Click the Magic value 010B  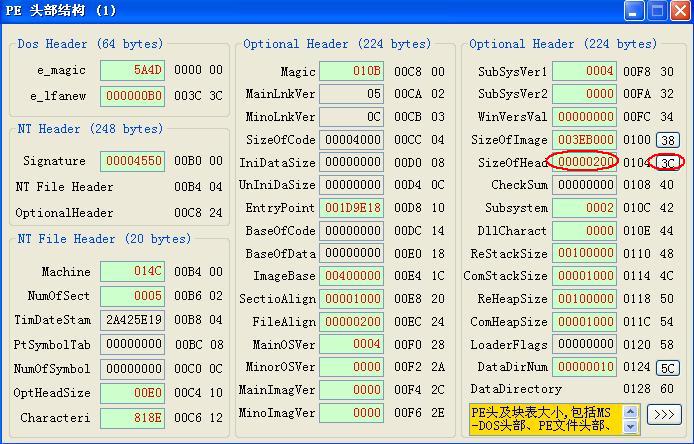(x=351, y=71)
